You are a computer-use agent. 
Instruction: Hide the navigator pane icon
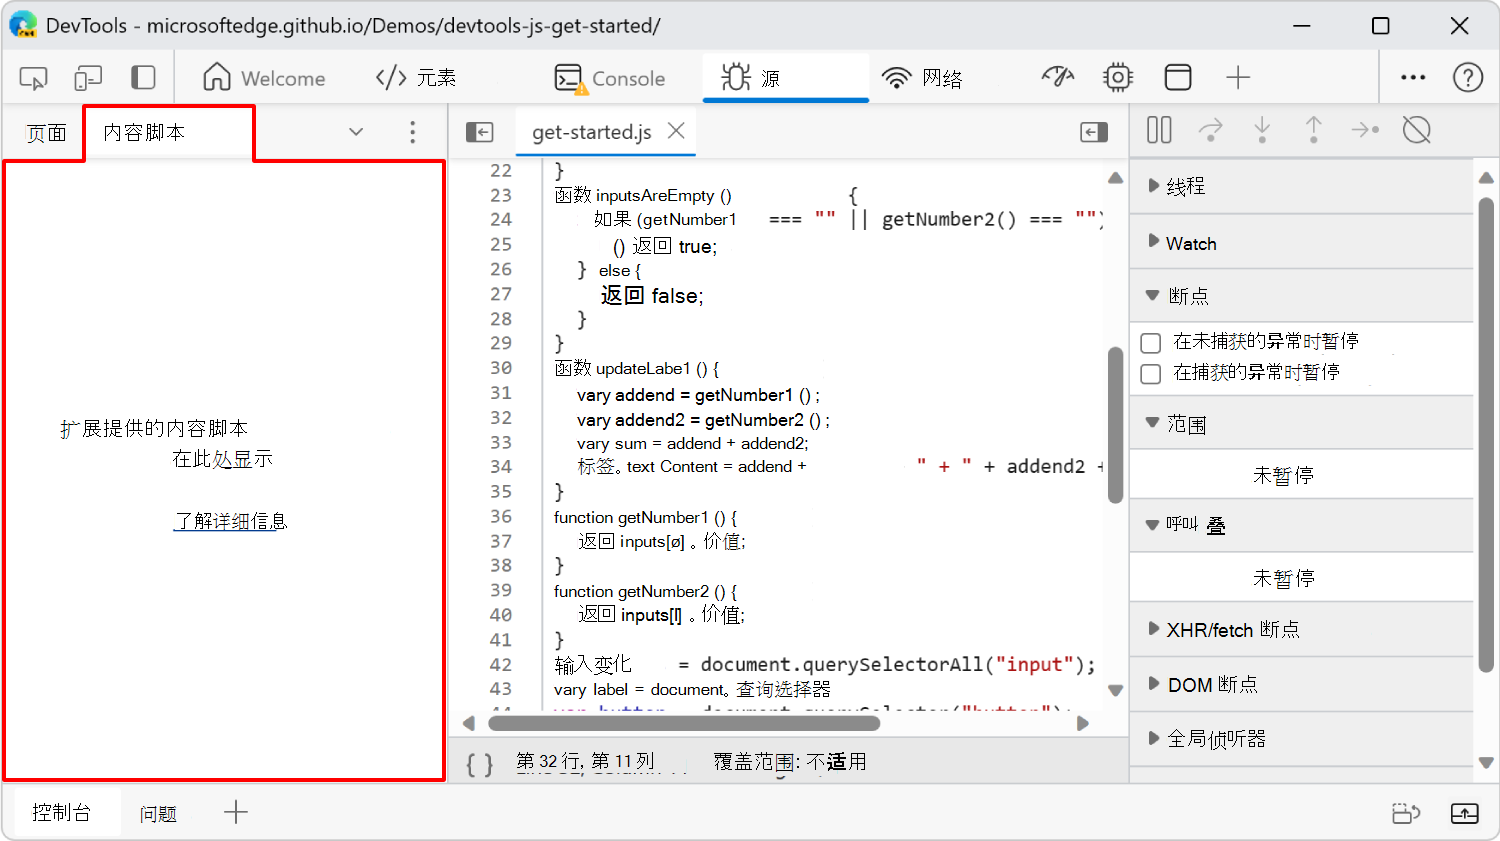pyautogui.click(x=480, y=132)
